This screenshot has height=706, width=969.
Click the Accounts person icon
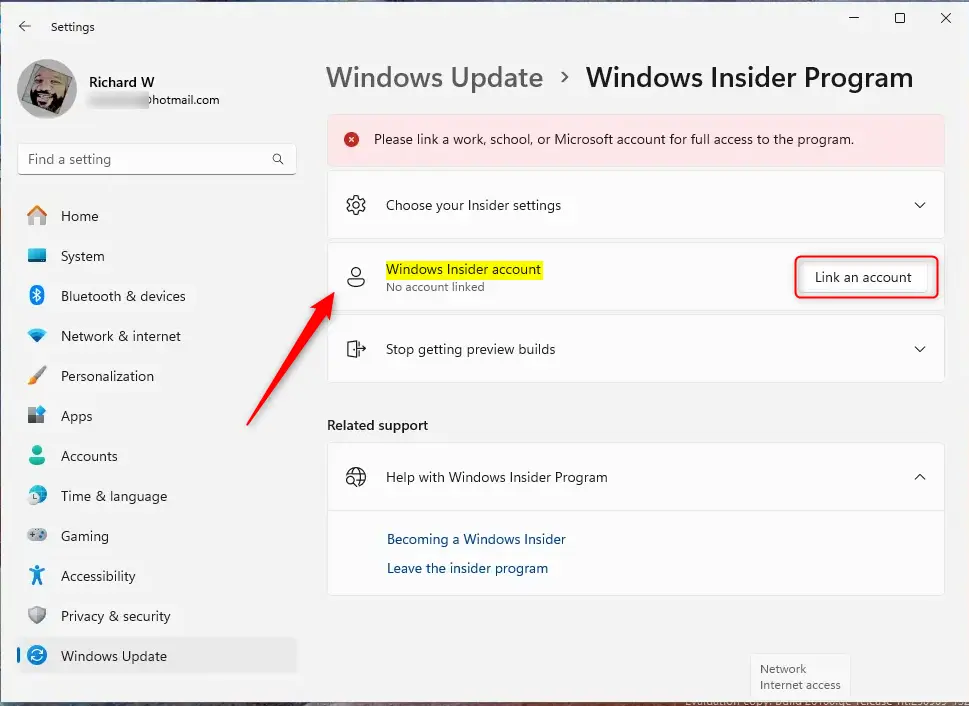coord(37,455)
